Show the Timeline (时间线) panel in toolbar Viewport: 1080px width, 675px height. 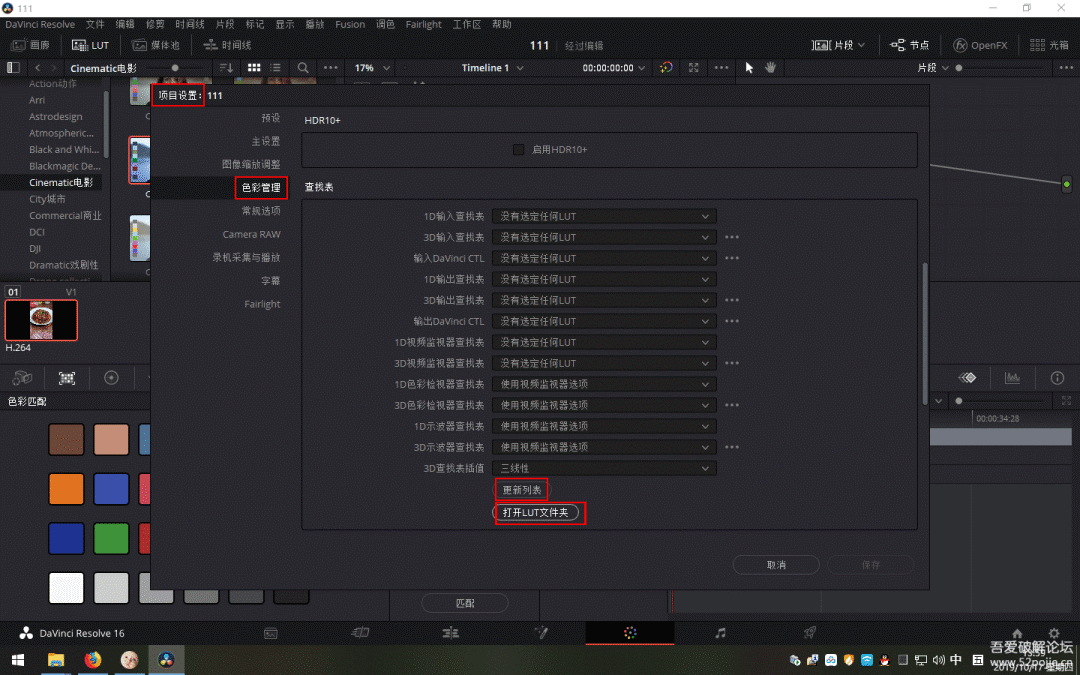tap(227, 45)
